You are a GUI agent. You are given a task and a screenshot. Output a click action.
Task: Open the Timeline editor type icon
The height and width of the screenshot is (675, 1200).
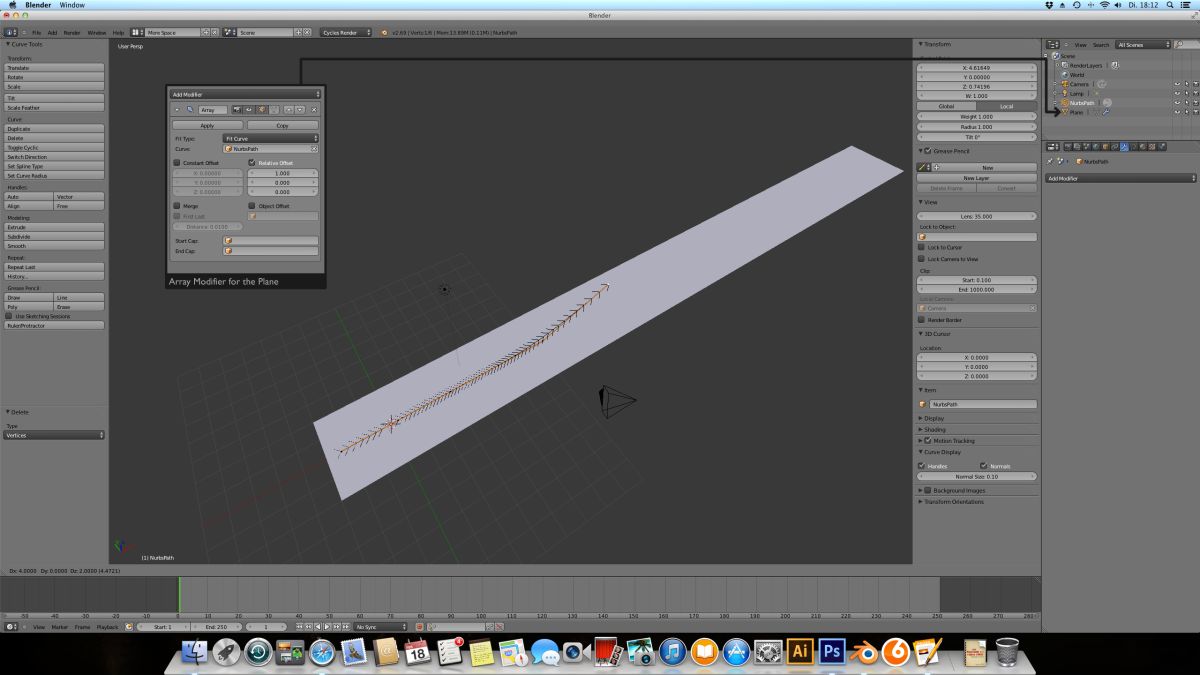[x=11, y=626]
